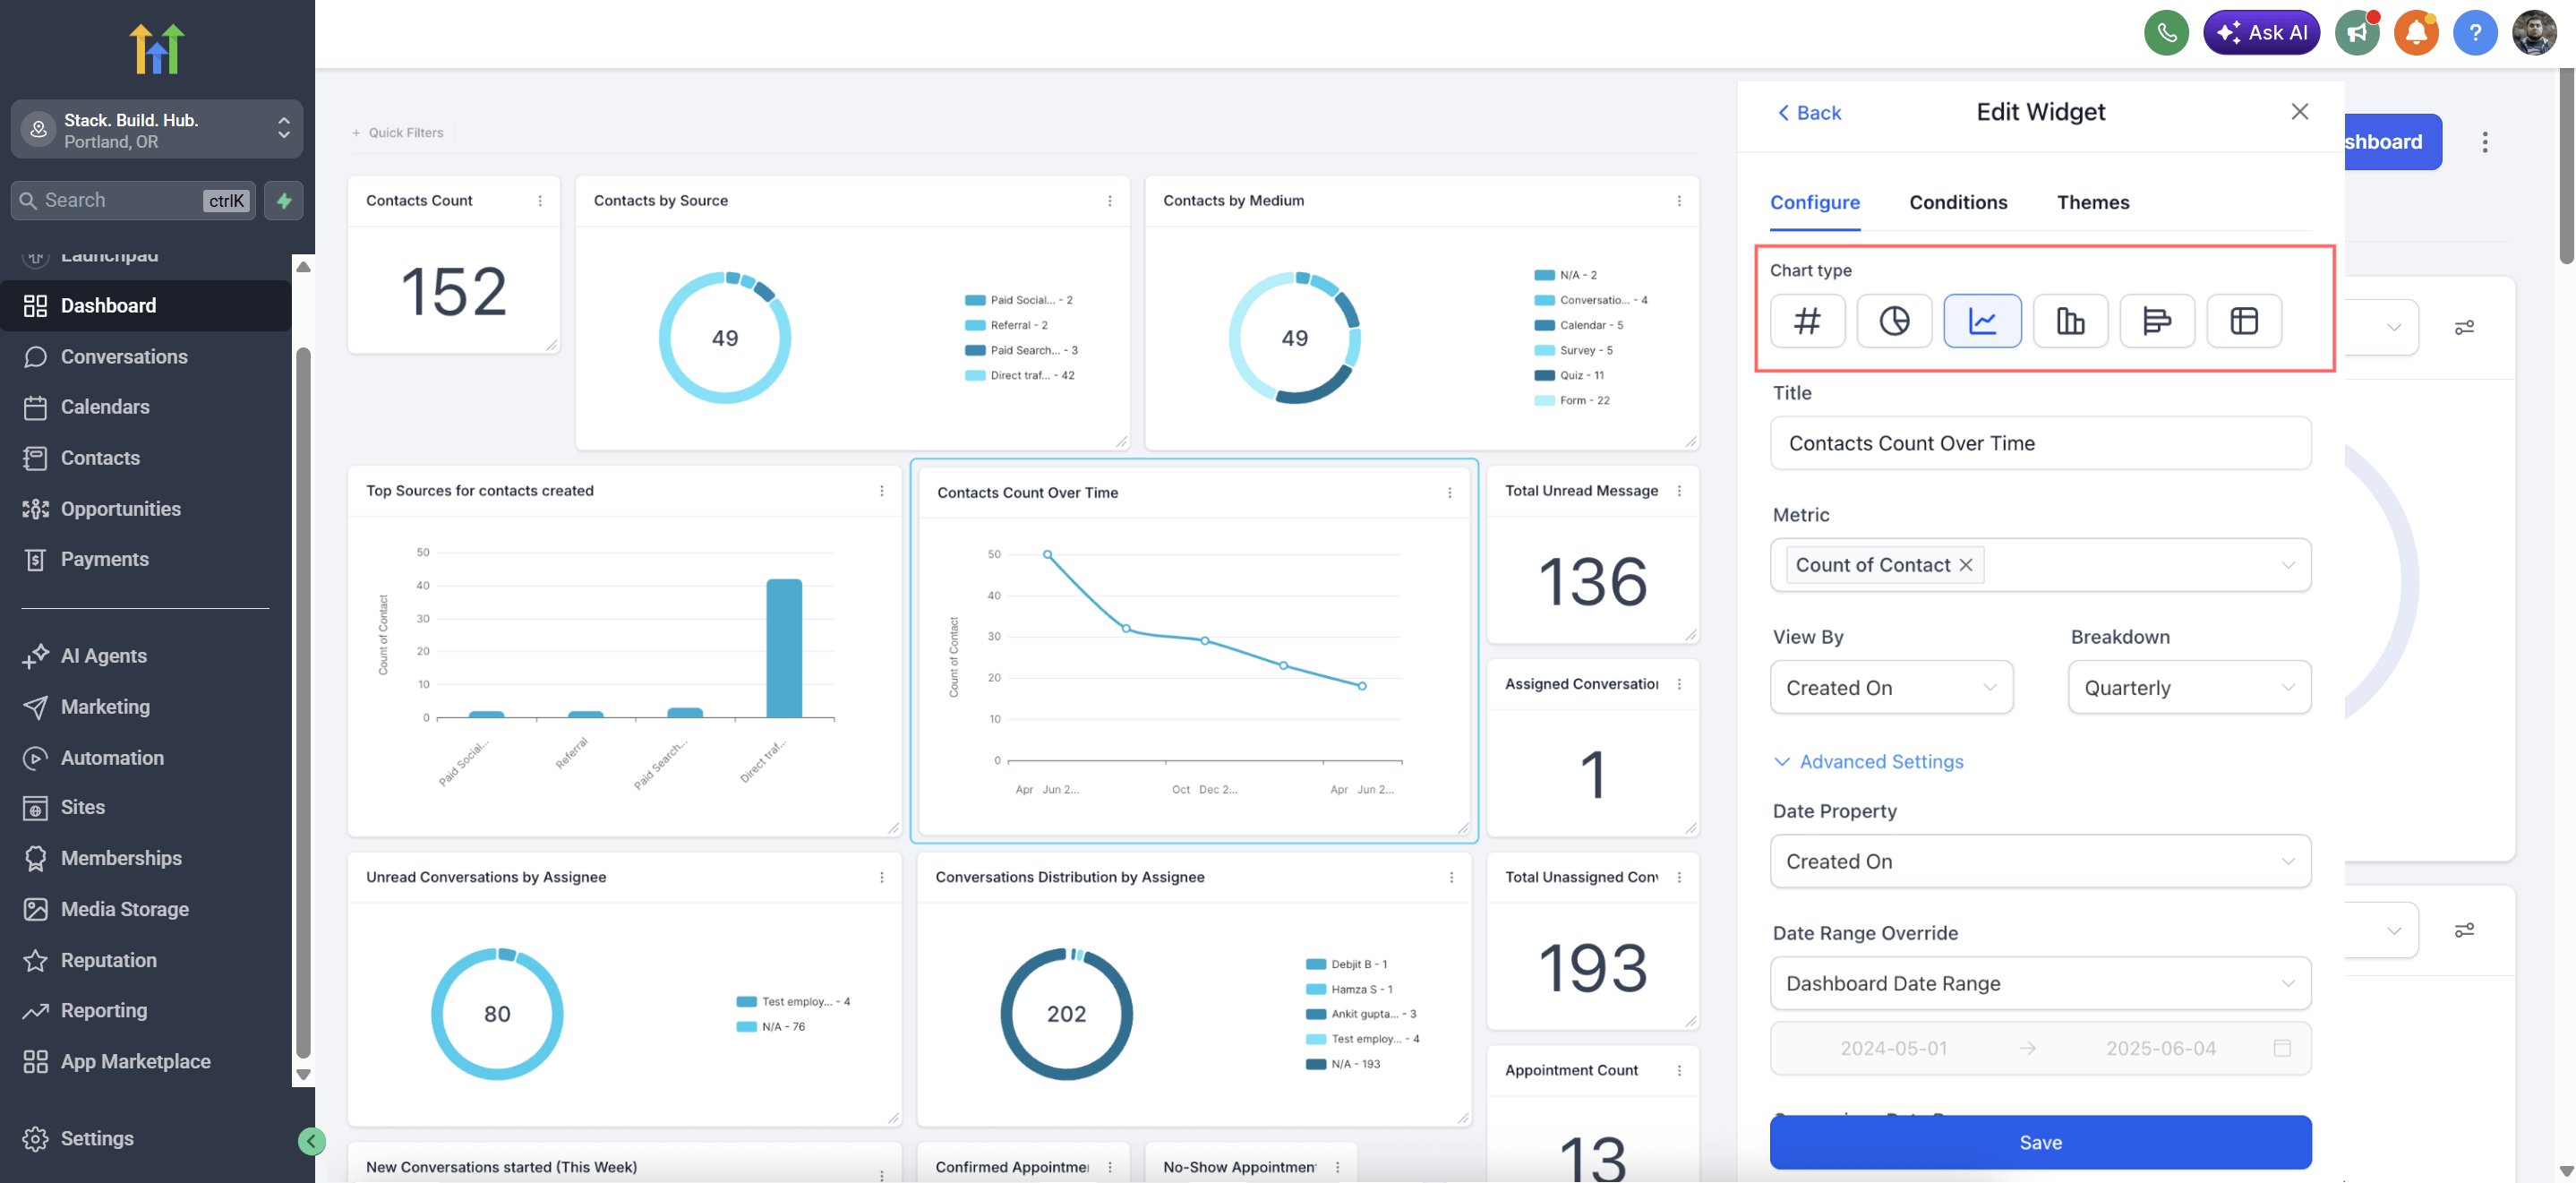2576x1183 pixels.
Task: Switch to the Conditions tab
Action: click(x=1958, y=202)
